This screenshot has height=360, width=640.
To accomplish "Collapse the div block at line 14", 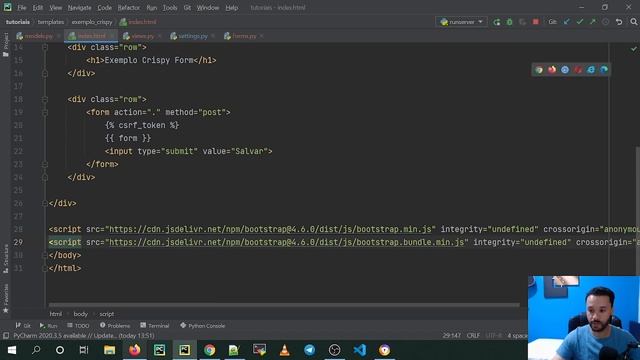I will (x=45, y=47).
